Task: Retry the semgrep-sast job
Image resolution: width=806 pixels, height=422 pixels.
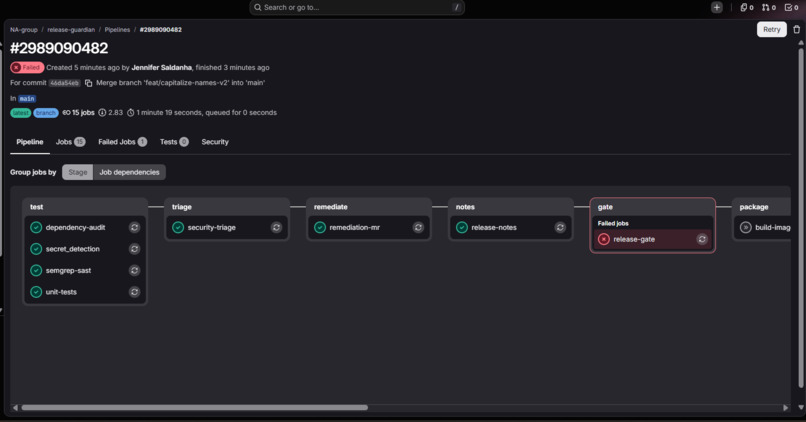Action: (x=134, y=270)
